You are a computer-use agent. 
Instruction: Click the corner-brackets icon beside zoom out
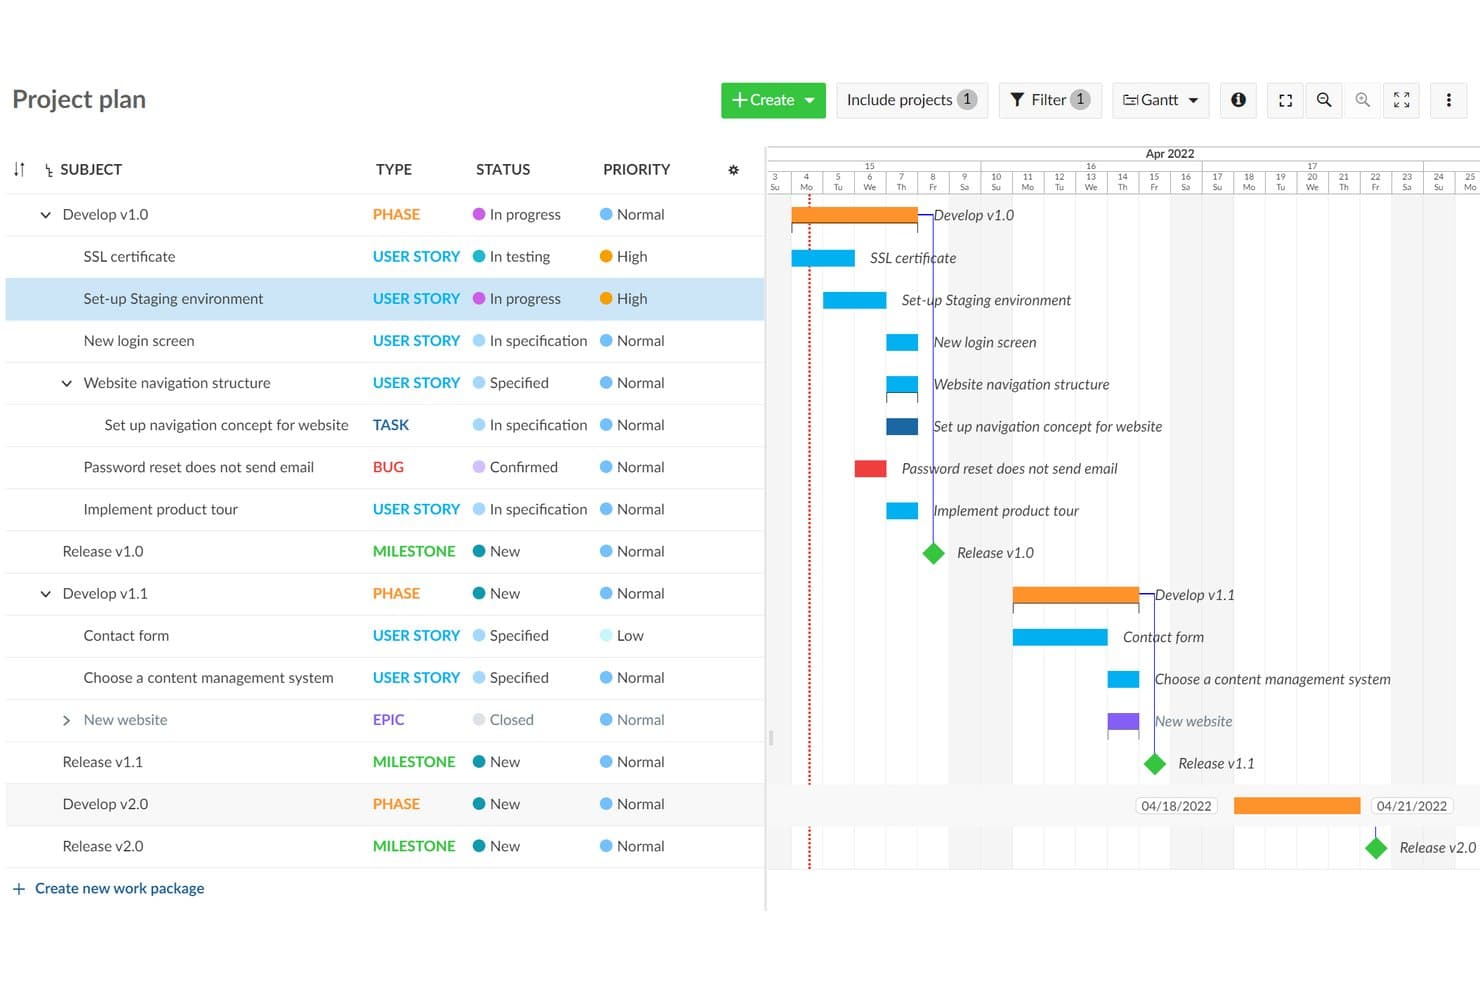pyautogui.click(x=1286, y=100)
